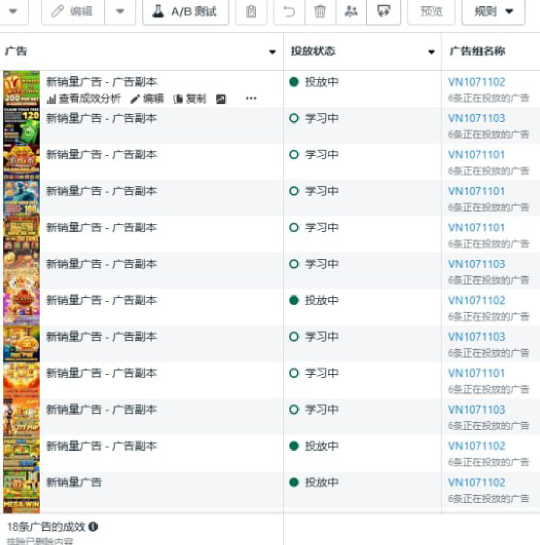Click the audience people icon in toolbar
540x545 pixels.
tap(351, 12)
